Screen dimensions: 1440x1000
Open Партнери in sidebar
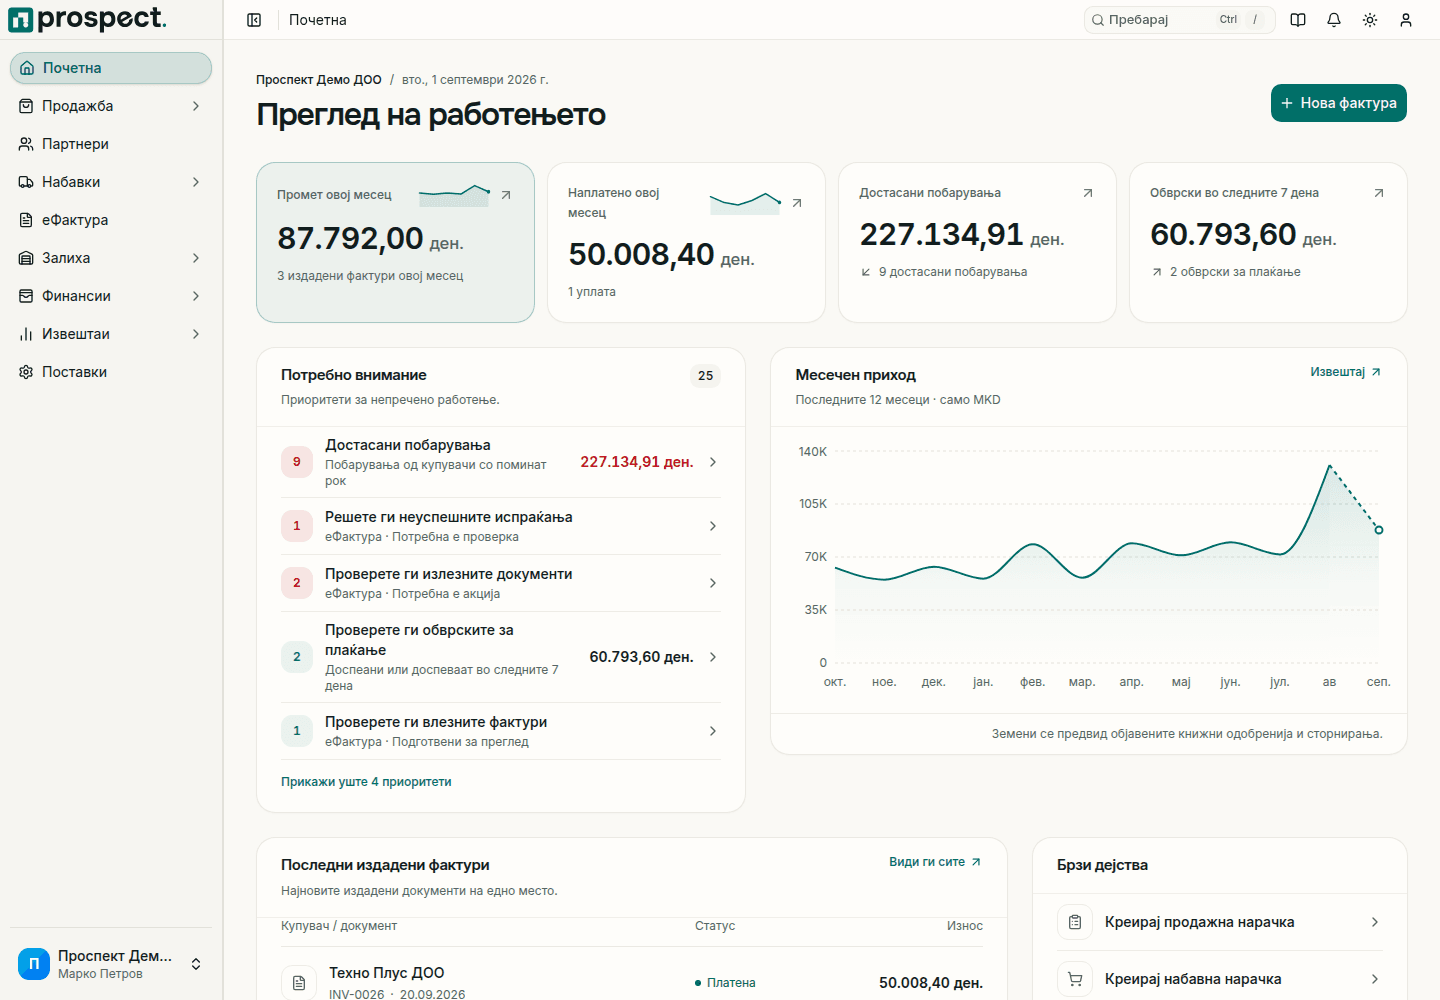click(x=111, y=144)
